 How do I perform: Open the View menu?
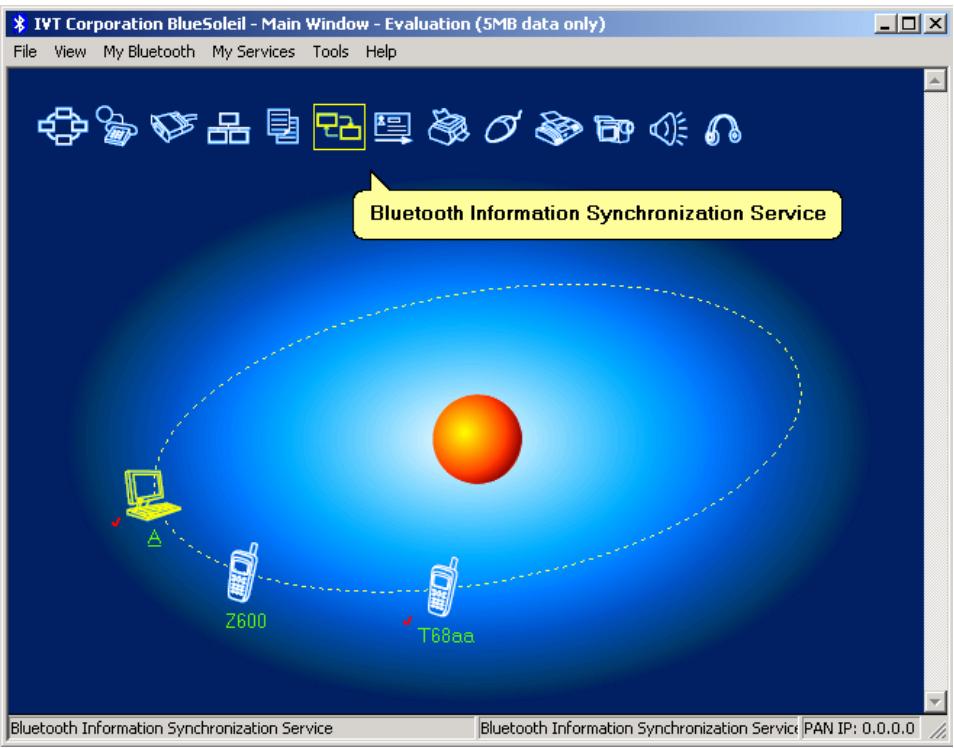tap(70, 52)
